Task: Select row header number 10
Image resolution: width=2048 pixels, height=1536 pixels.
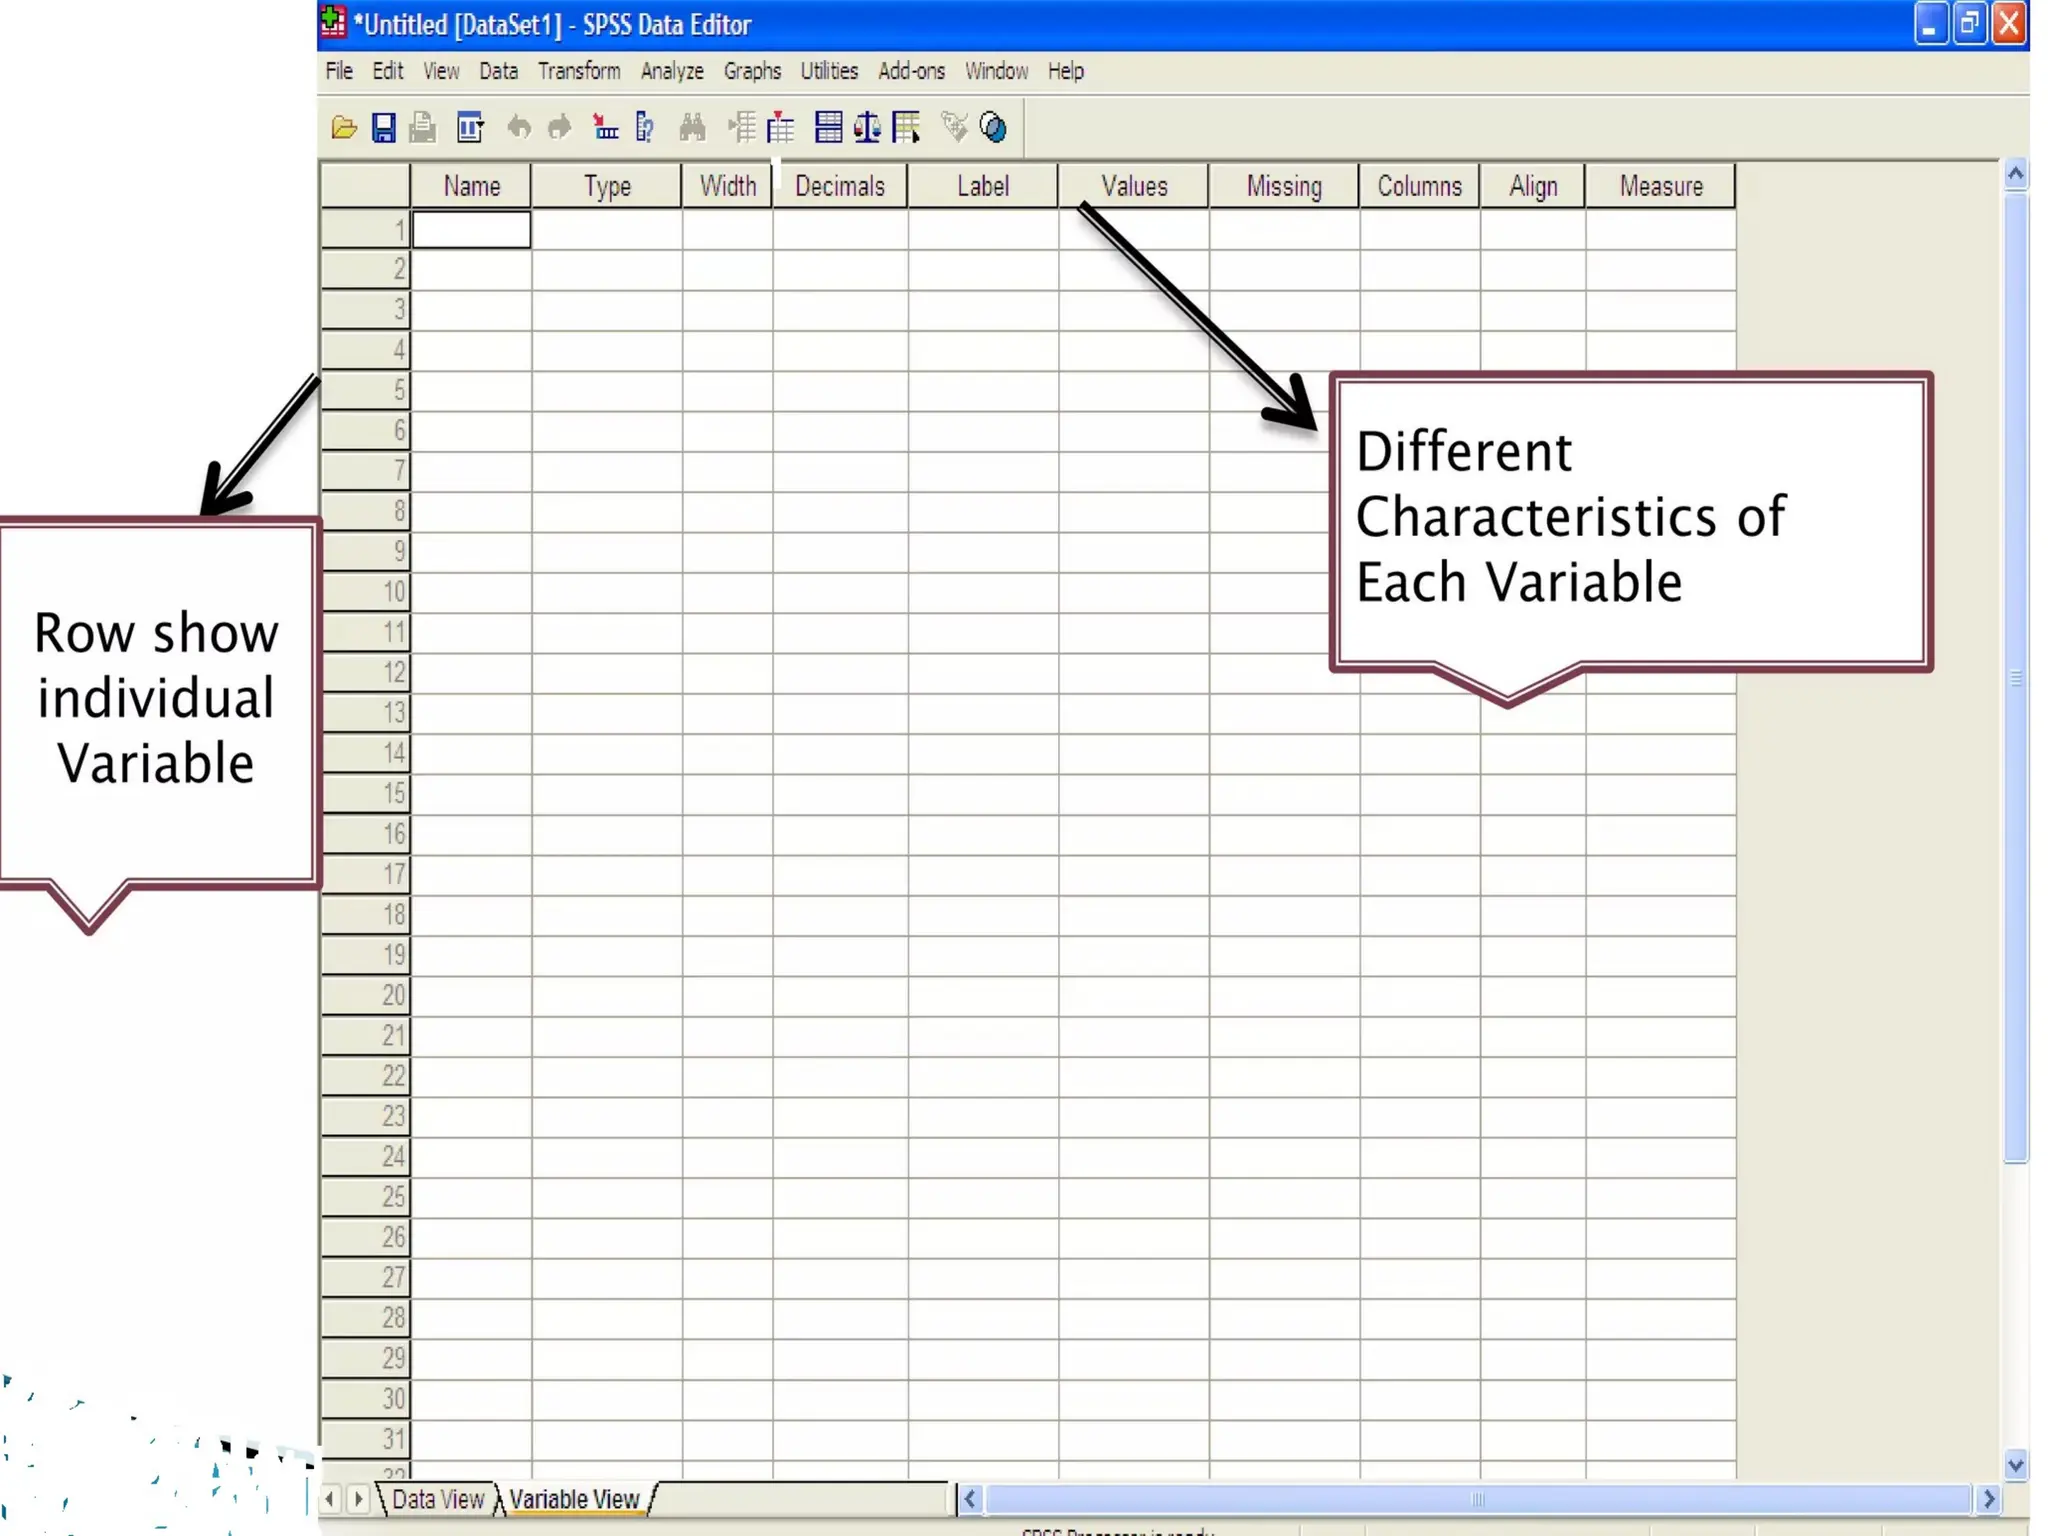Action: pos(367,592)
